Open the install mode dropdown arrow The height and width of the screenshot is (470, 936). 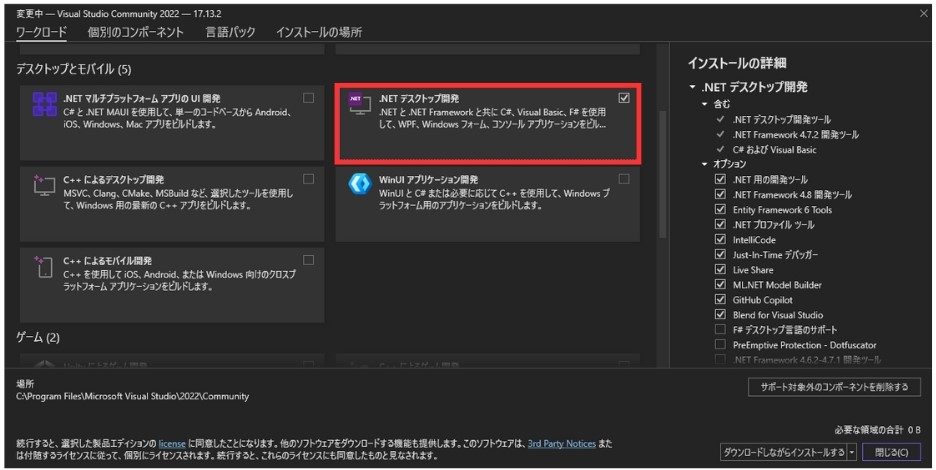[x=852, y=452]
